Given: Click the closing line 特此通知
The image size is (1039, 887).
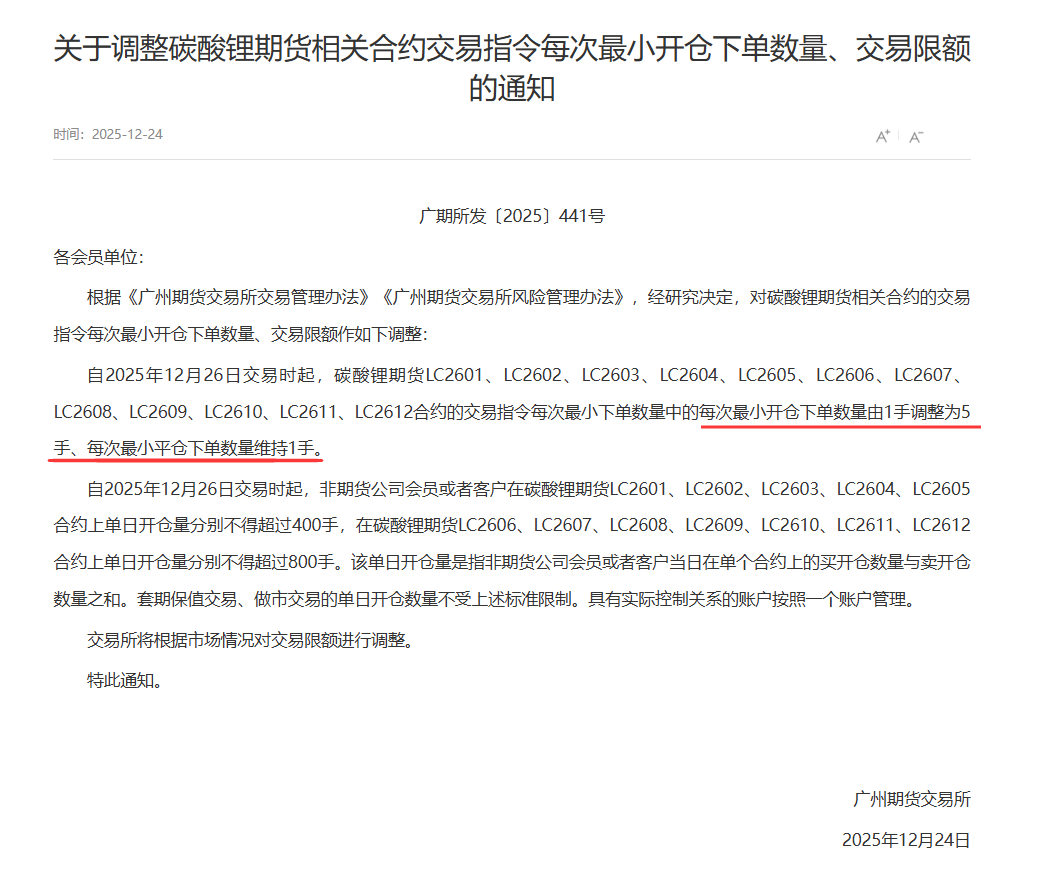Looking at the screenshot, I should point(124,680).
